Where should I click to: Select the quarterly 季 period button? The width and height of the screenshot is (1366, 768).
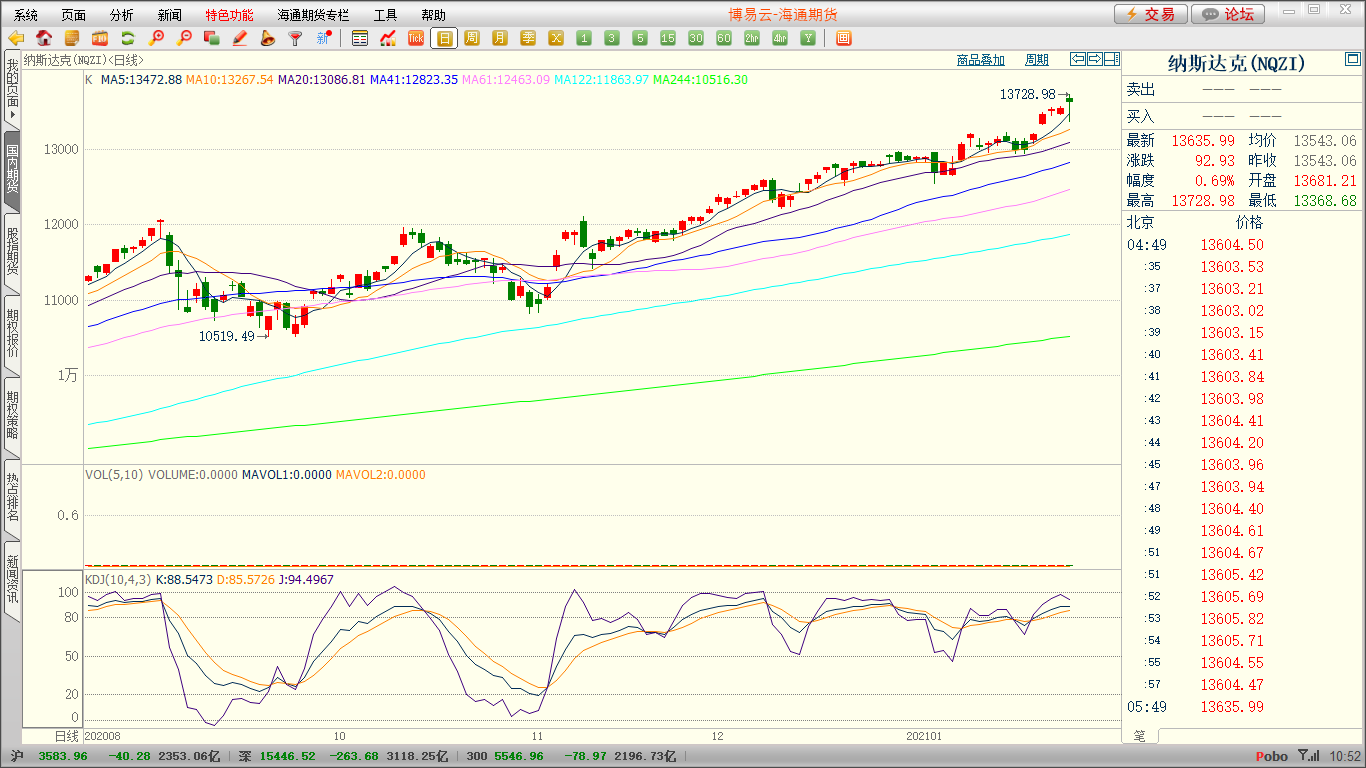pyautogui.click(x=528, y=38)
